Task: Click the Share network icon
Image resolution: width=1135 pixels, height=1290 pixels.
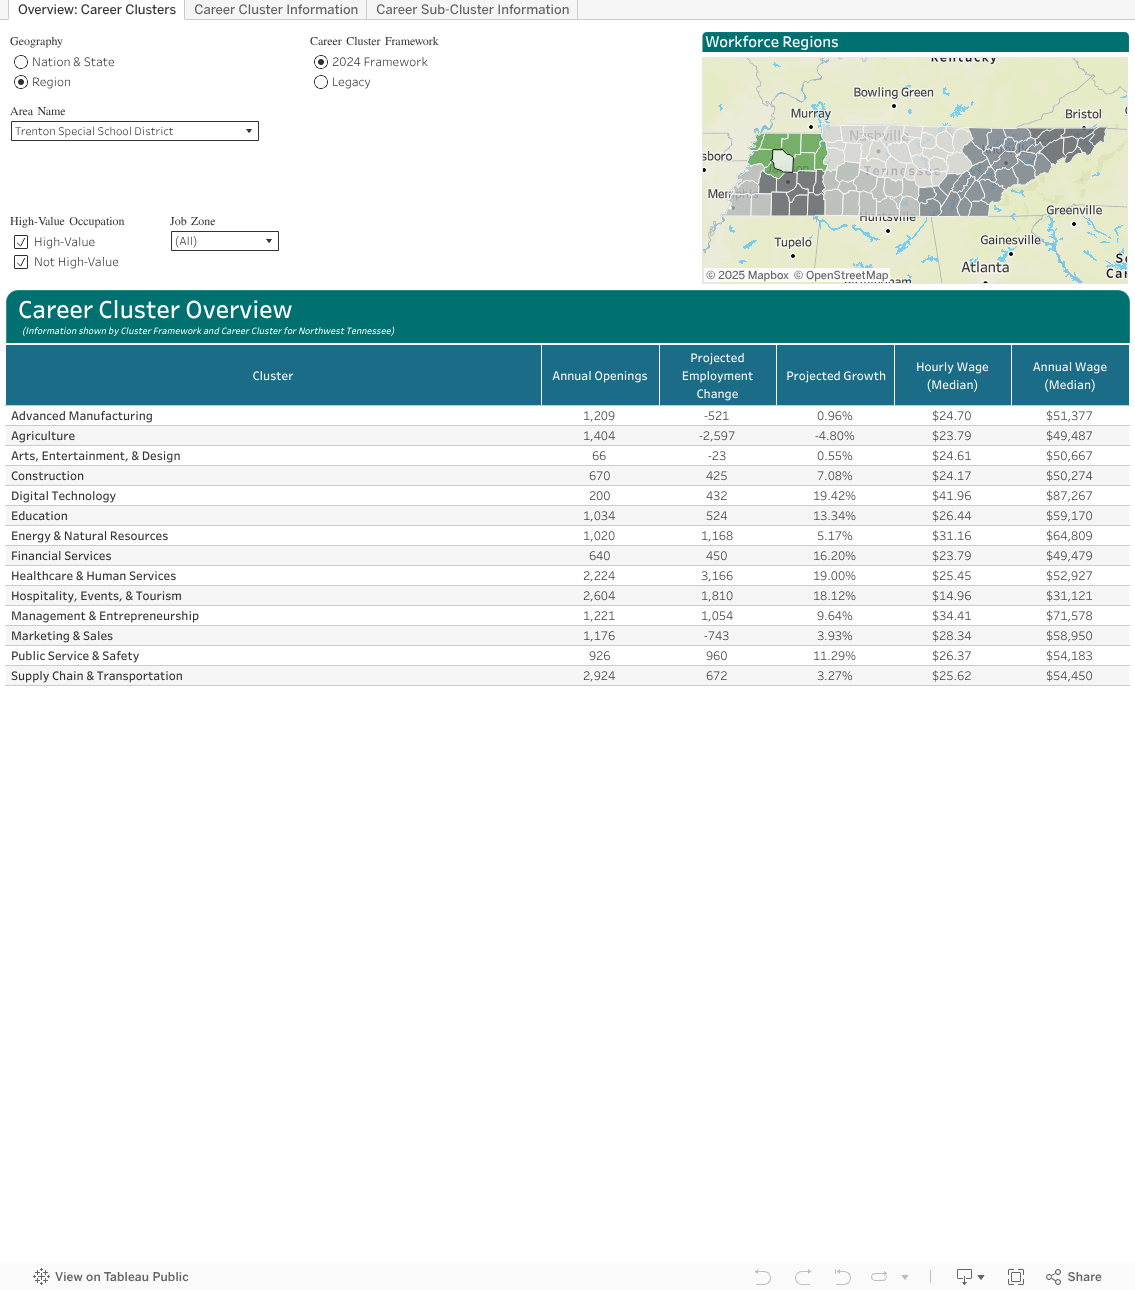Action: (x=1053, y=1277)
